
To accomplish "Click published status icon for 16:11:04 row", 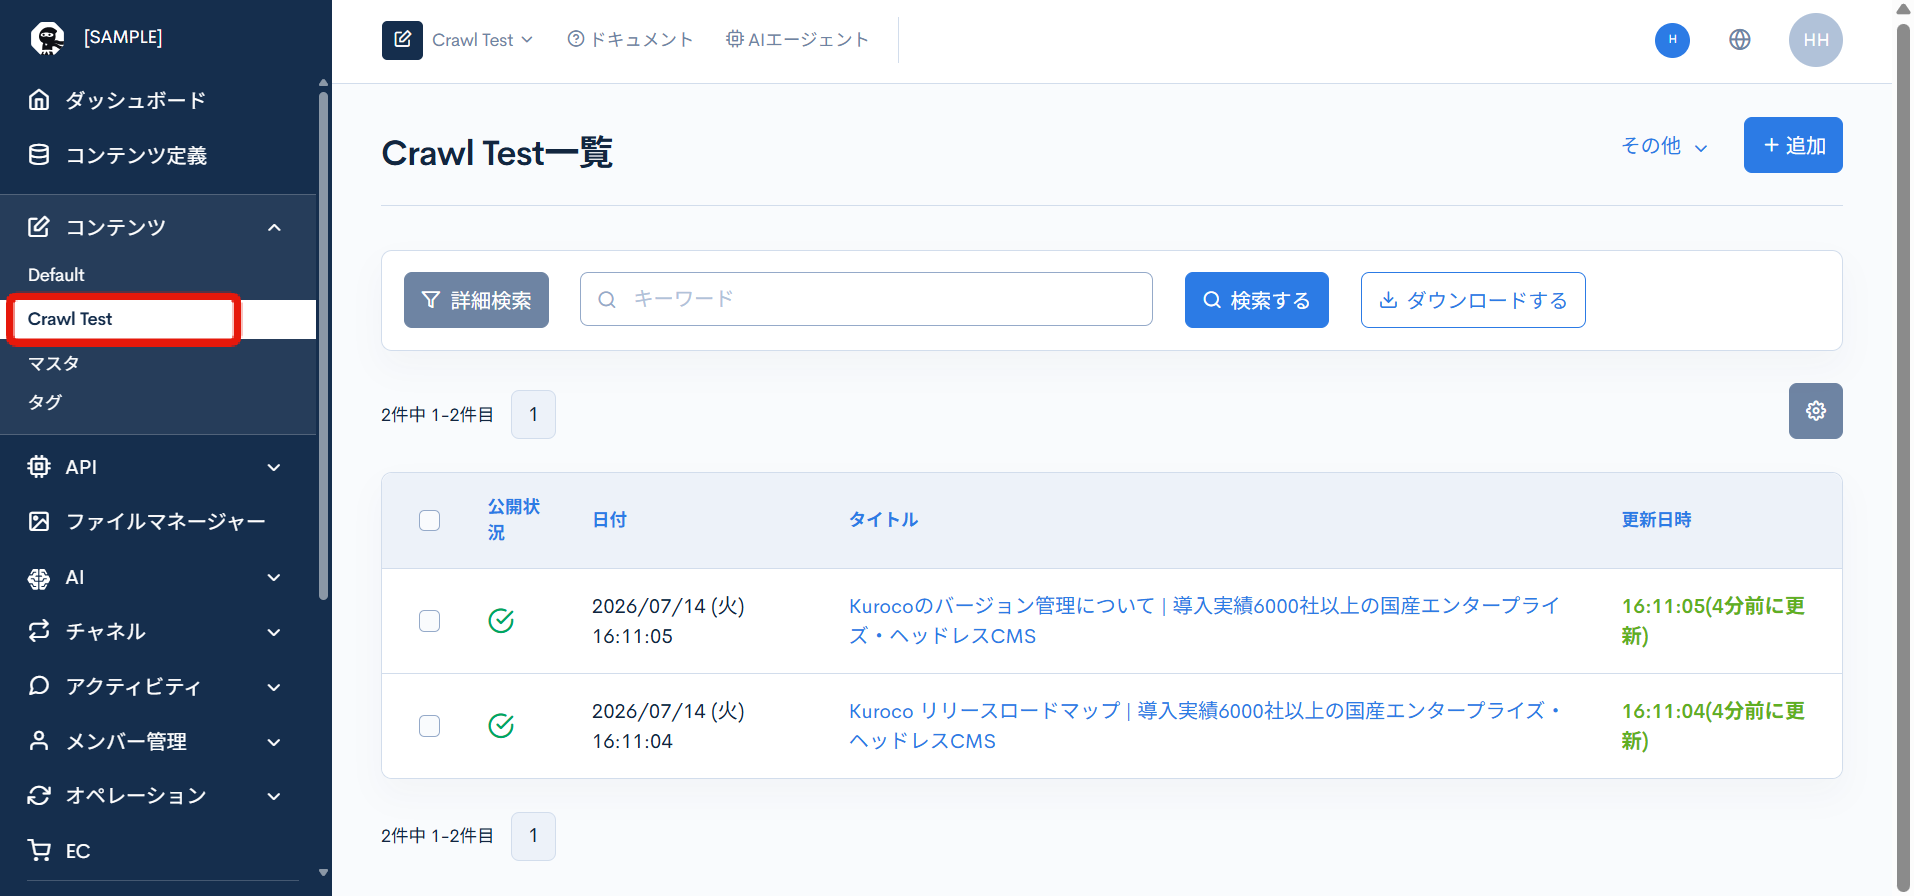I will tap(501, 726).
